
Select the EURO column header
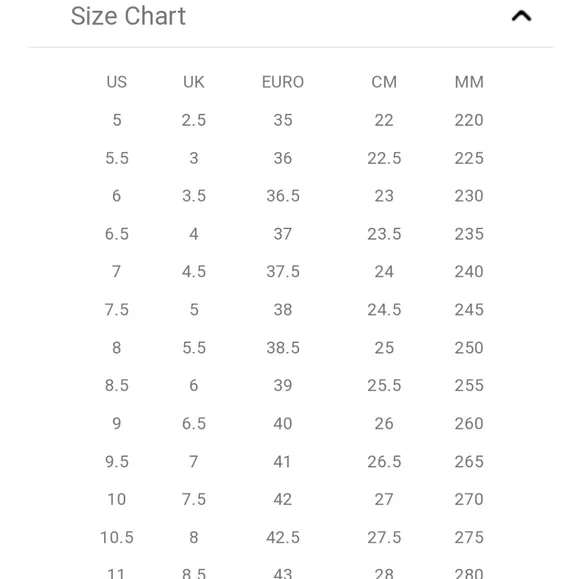pyautogui.click(x=283, y=82)
